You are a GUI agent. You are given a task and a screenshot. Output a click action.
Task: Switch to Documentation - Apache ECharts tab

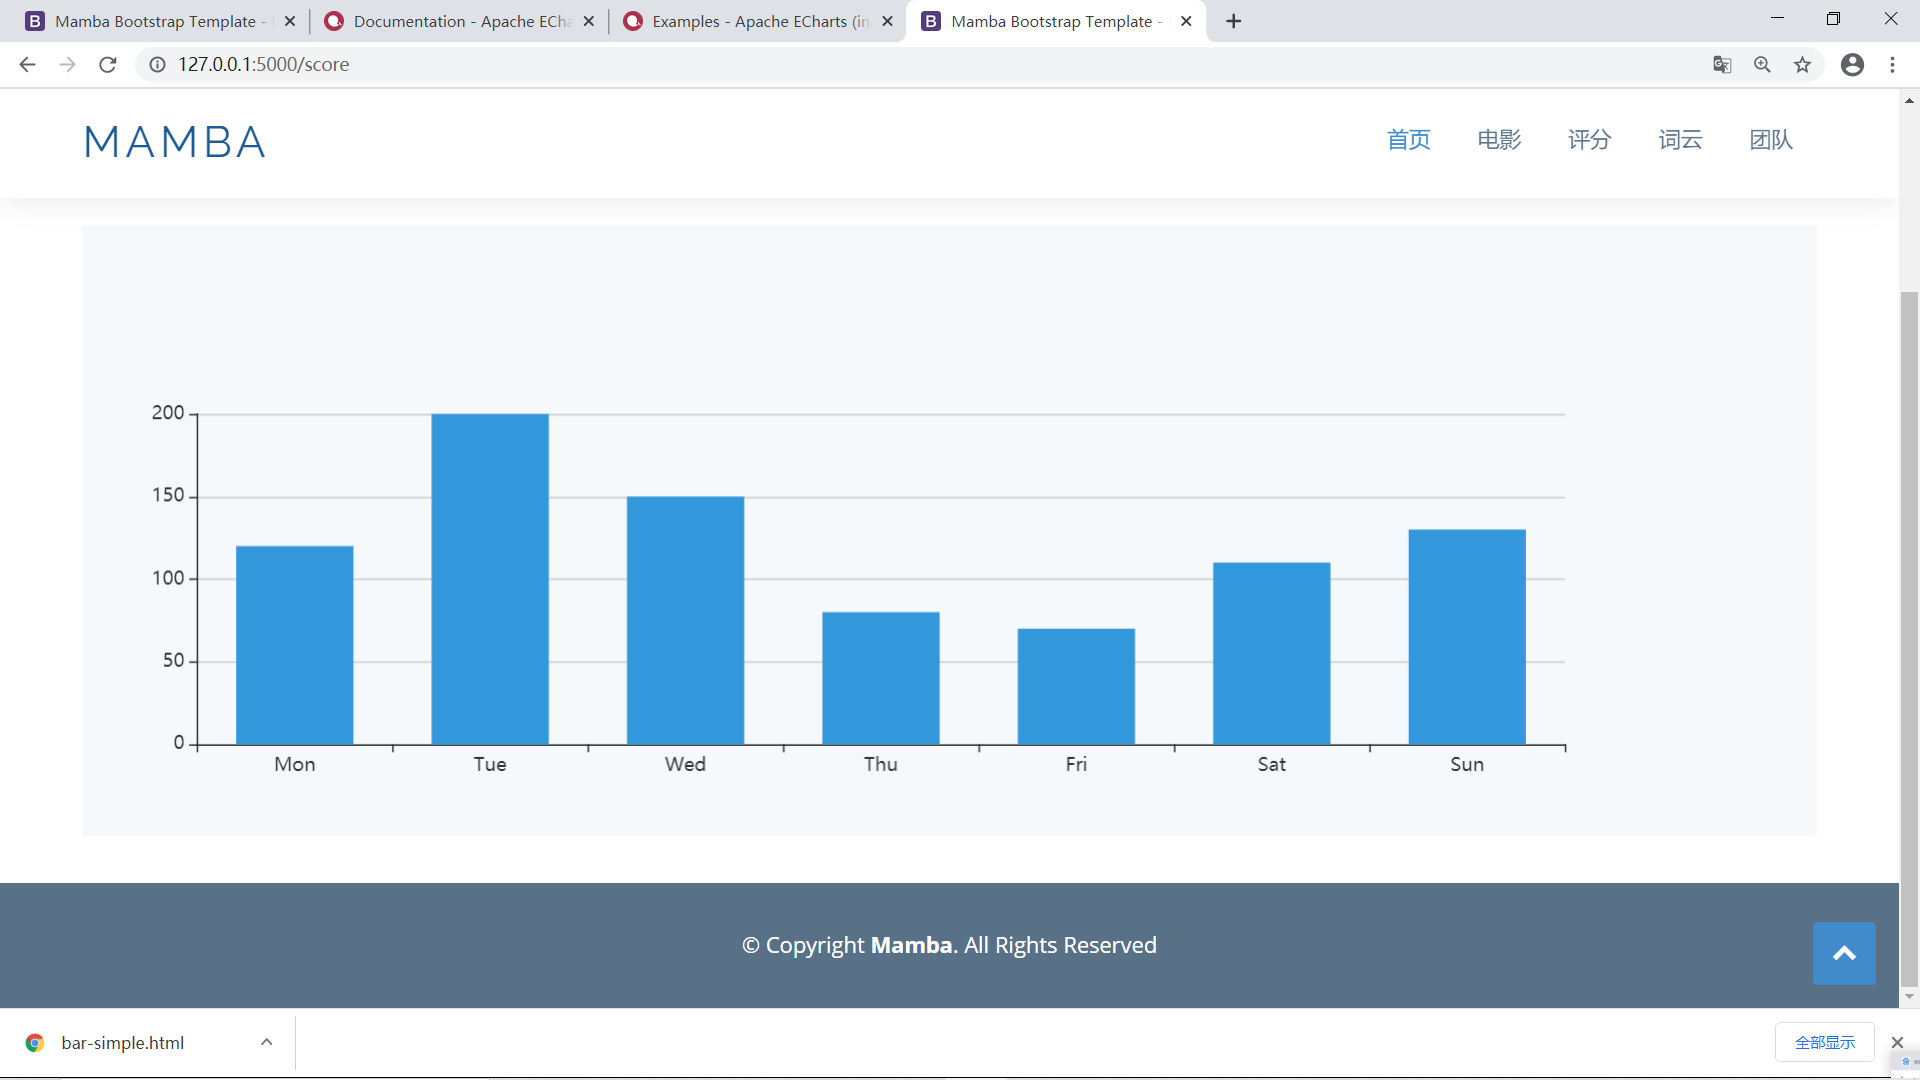[x=460, y=21]
